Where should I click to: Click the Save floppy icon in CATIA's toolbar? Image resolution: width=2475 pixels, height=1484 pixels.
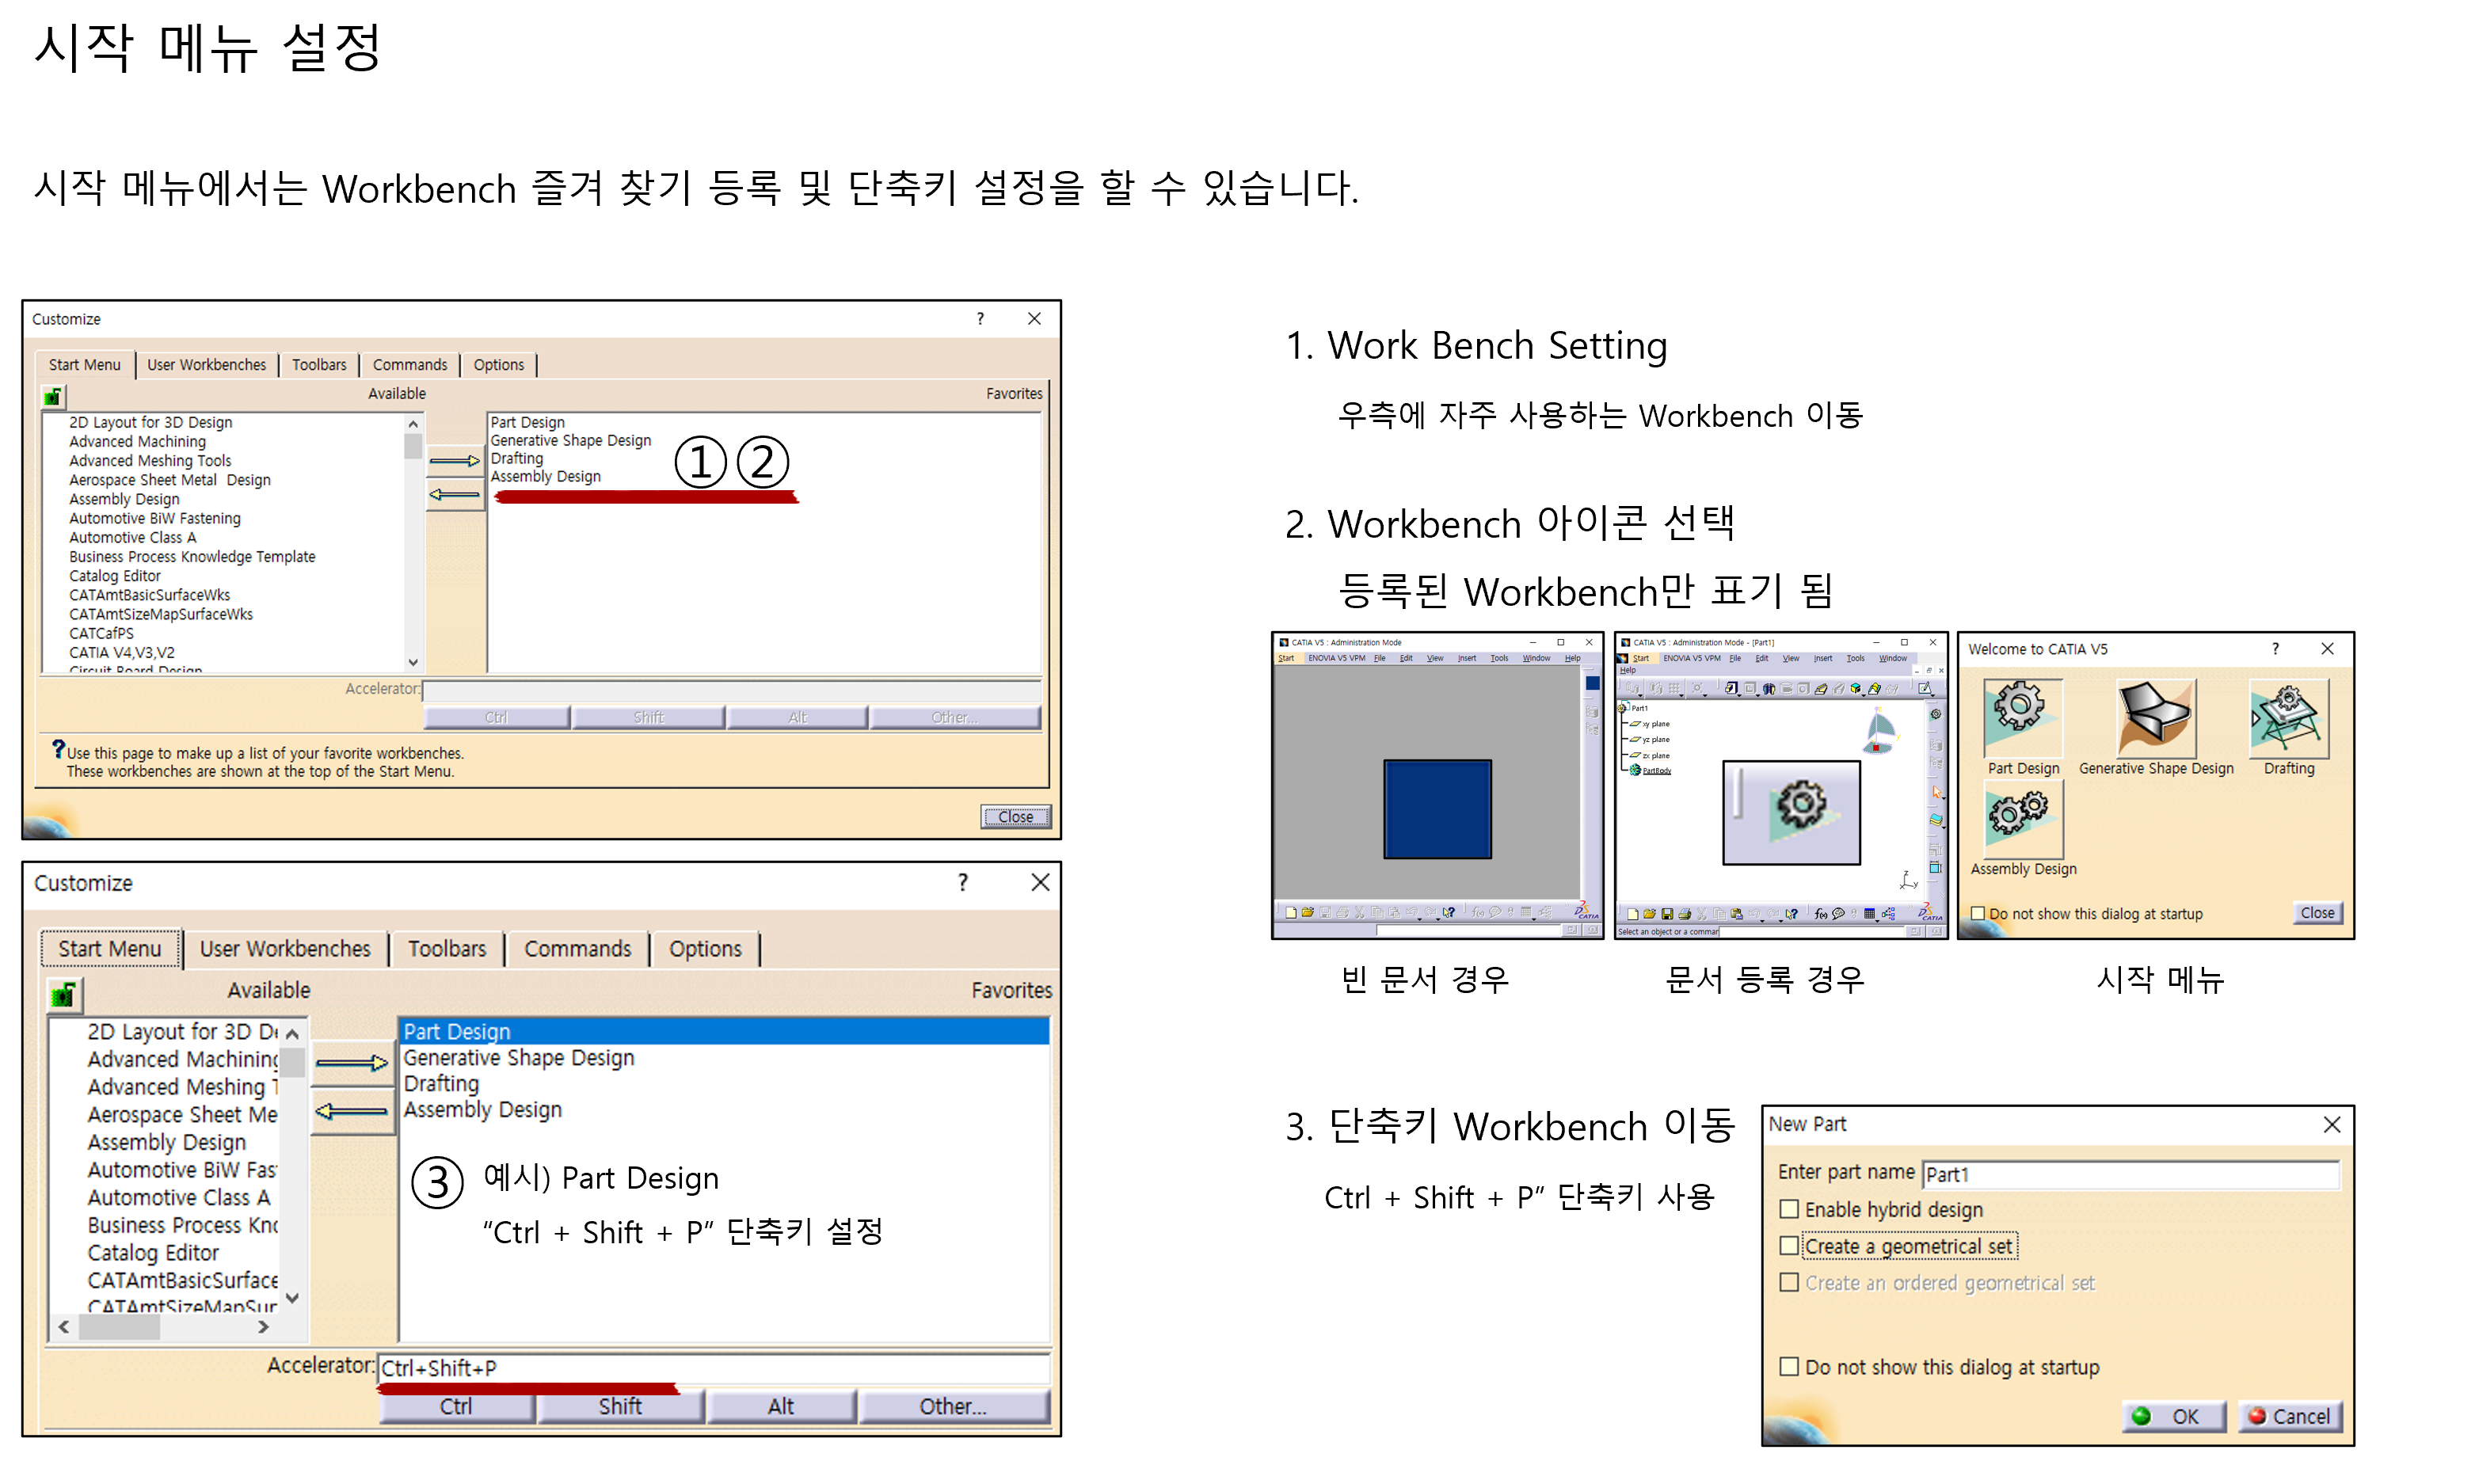(1668, 913)
